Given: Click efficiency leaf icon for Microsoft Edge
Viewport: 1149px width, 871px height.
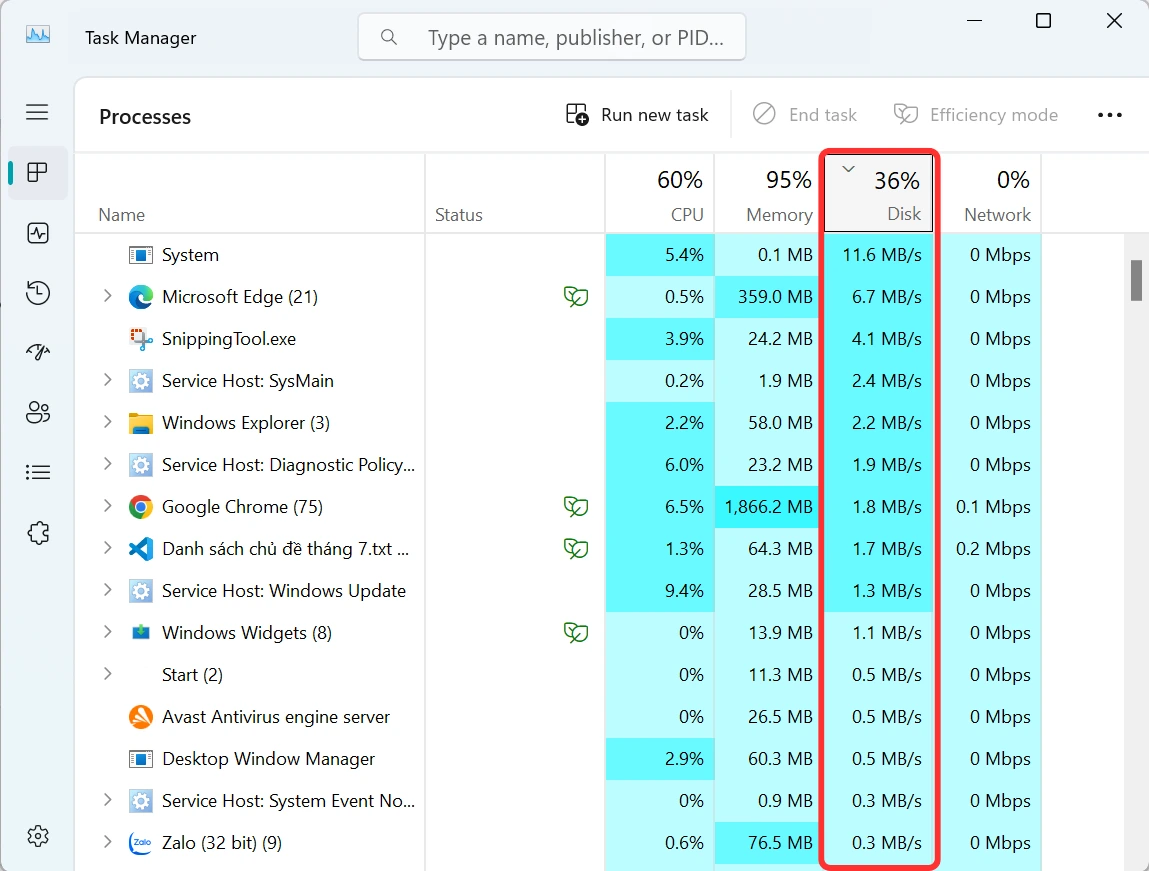Looking at the screenshot, I should point(576,297).
